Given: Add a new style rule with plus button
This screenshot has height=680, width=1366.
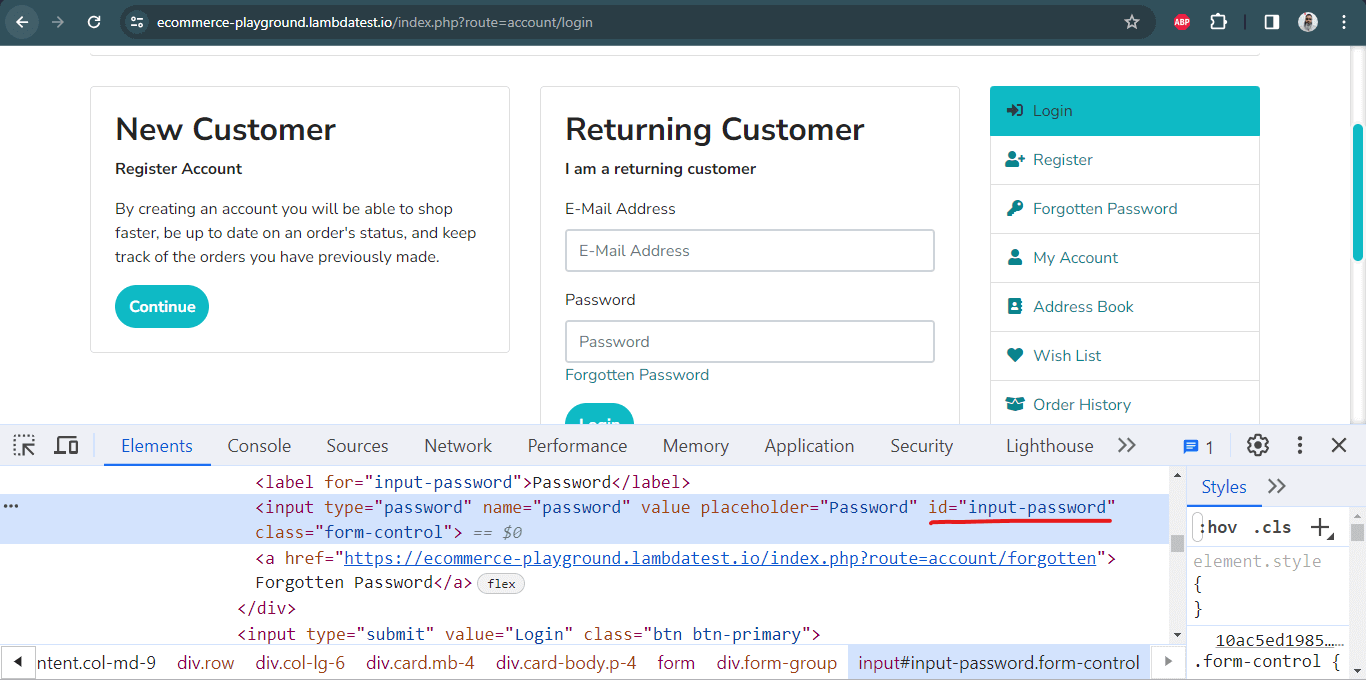Looking at the screenshot, I should point(1318,526).
